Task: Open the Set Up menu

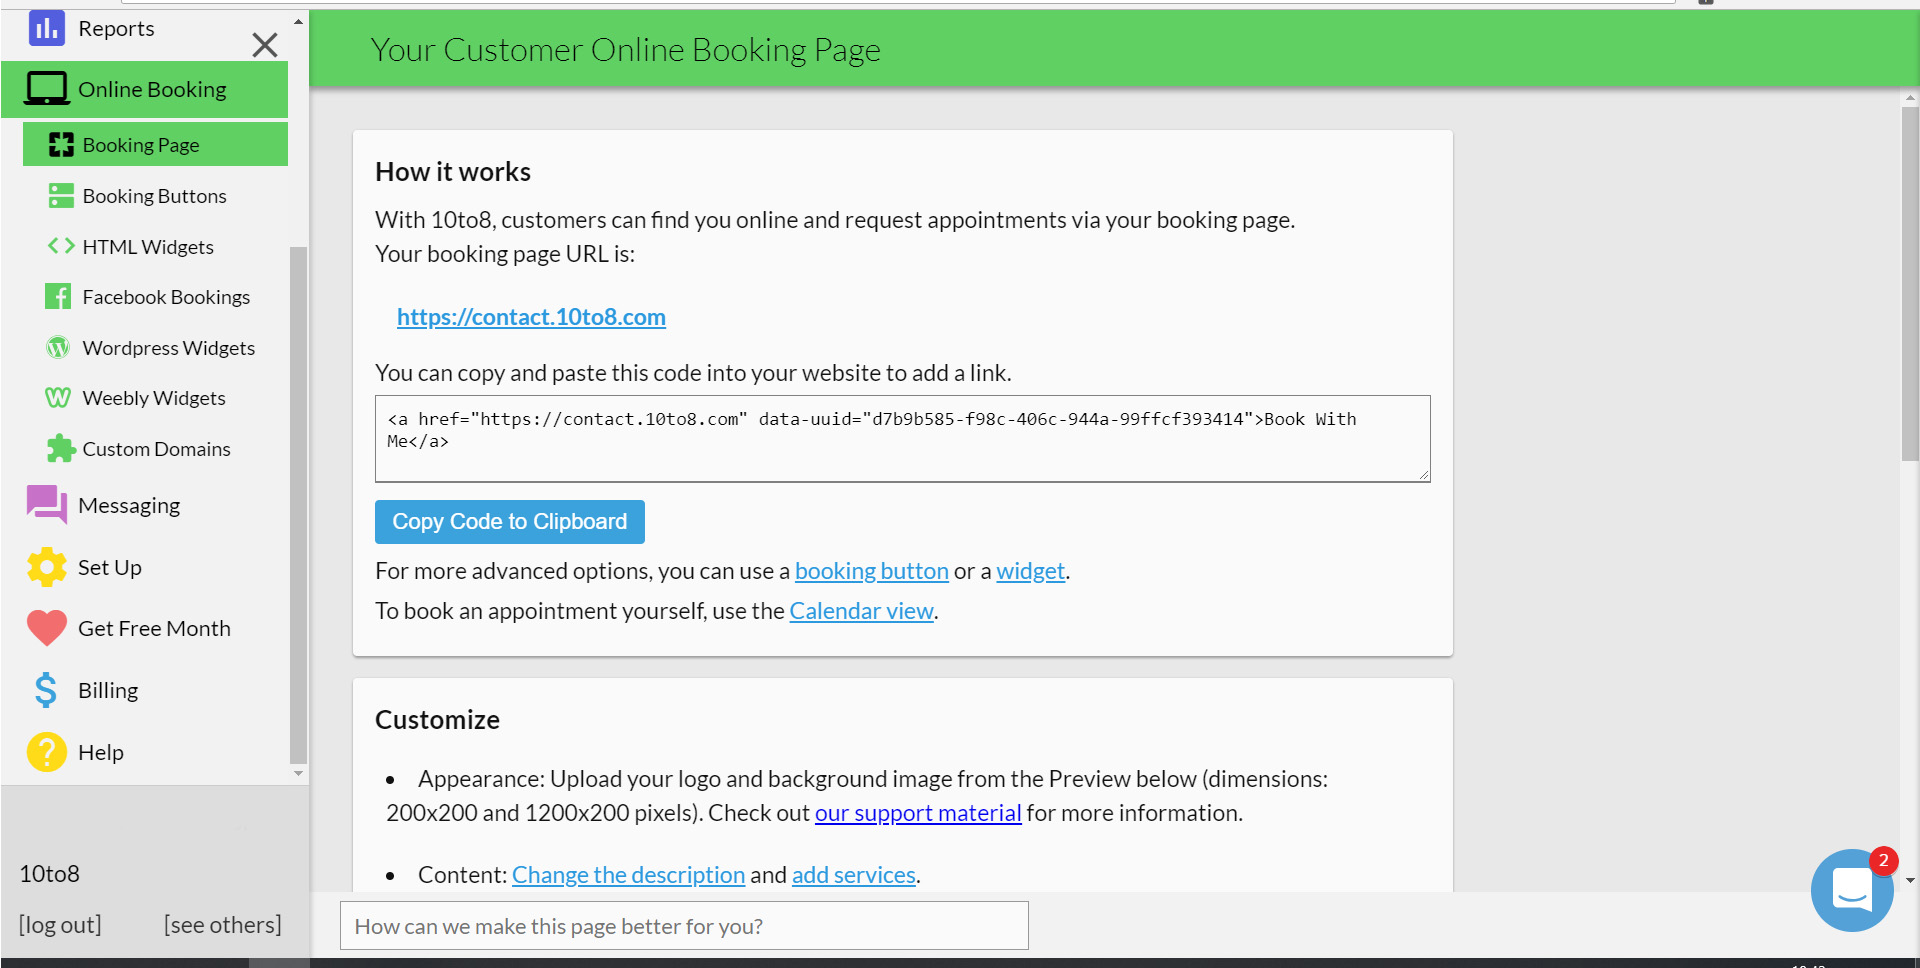Action: coord(110,567)
